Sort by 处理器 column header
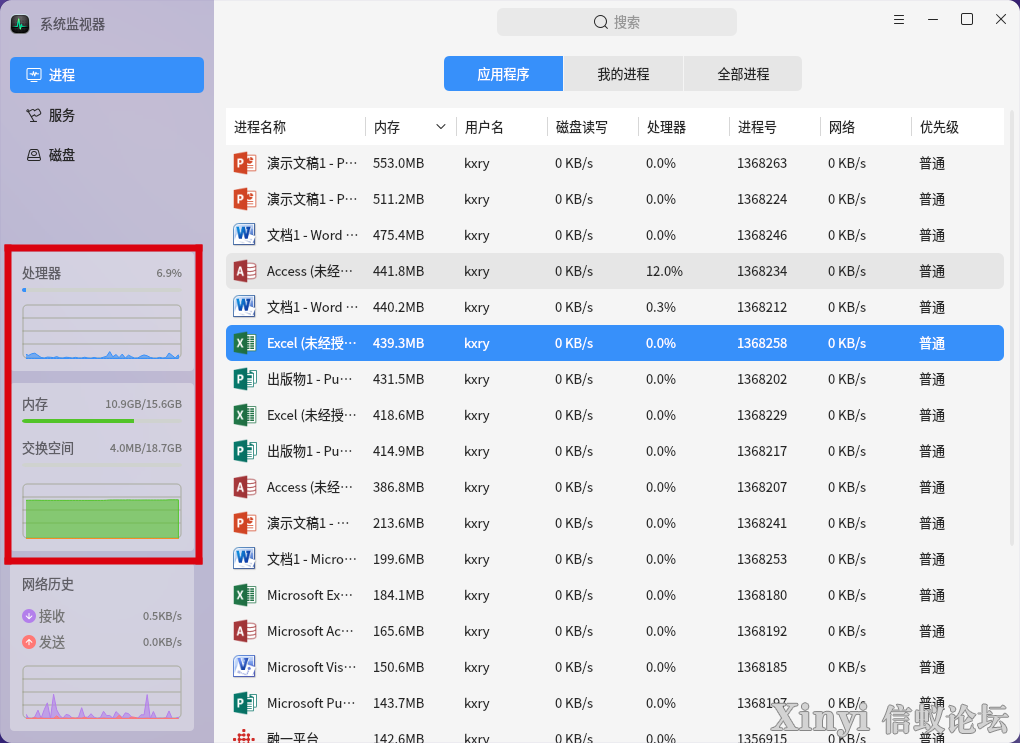1020x743 pixels. coord(684,127)
